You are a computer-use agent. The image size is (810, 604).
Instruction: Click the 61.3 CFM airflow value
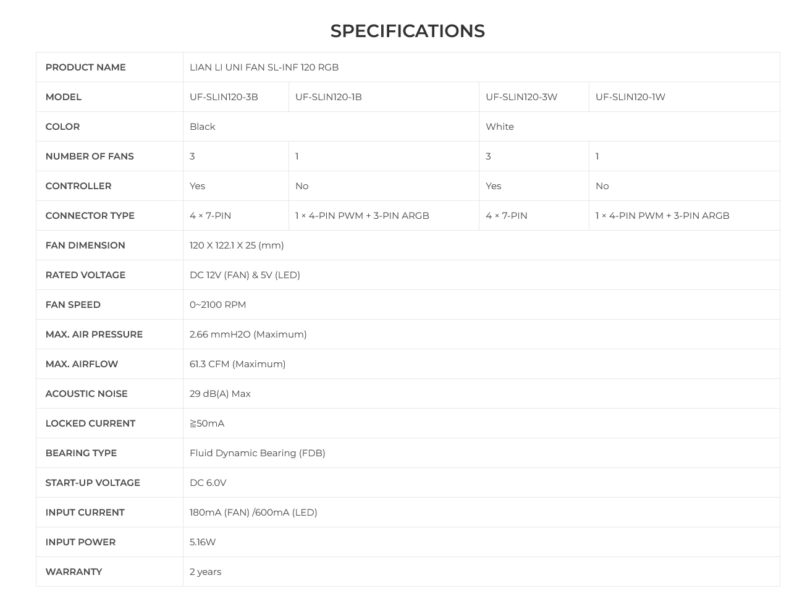pyautogui.click(x=237, y=364)
